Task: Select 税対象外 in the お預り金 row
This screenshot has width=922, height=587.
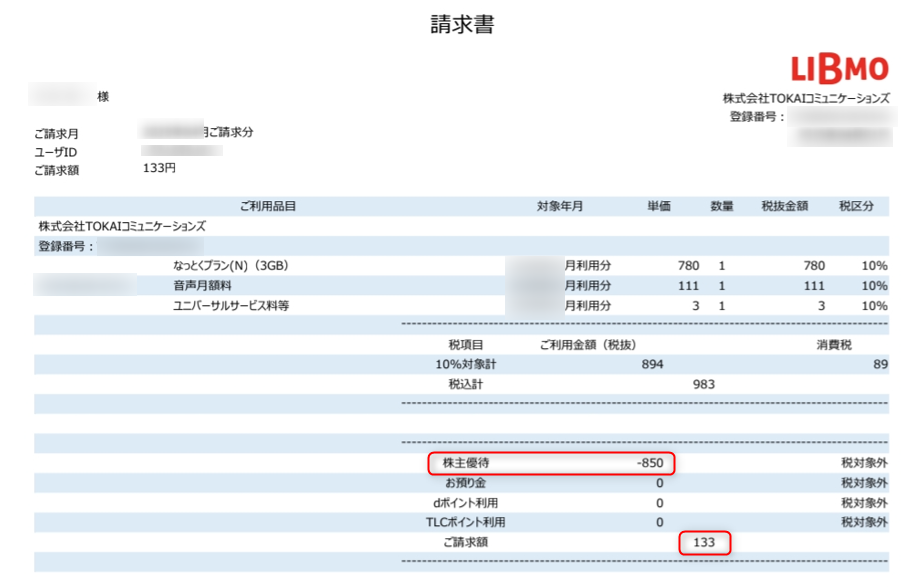Action: (864, 483)
